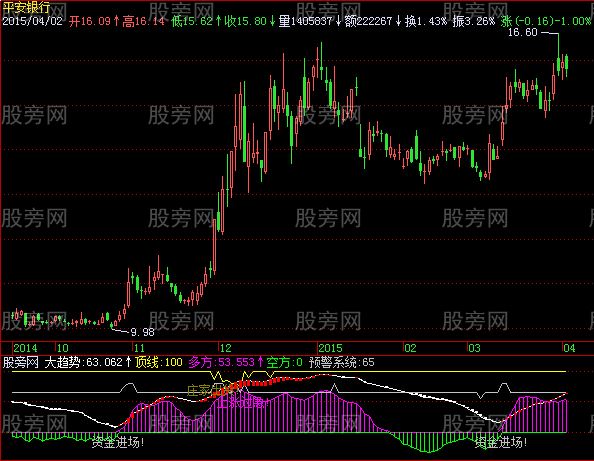Click the volume value 量1405837

[x=305, y=21]
